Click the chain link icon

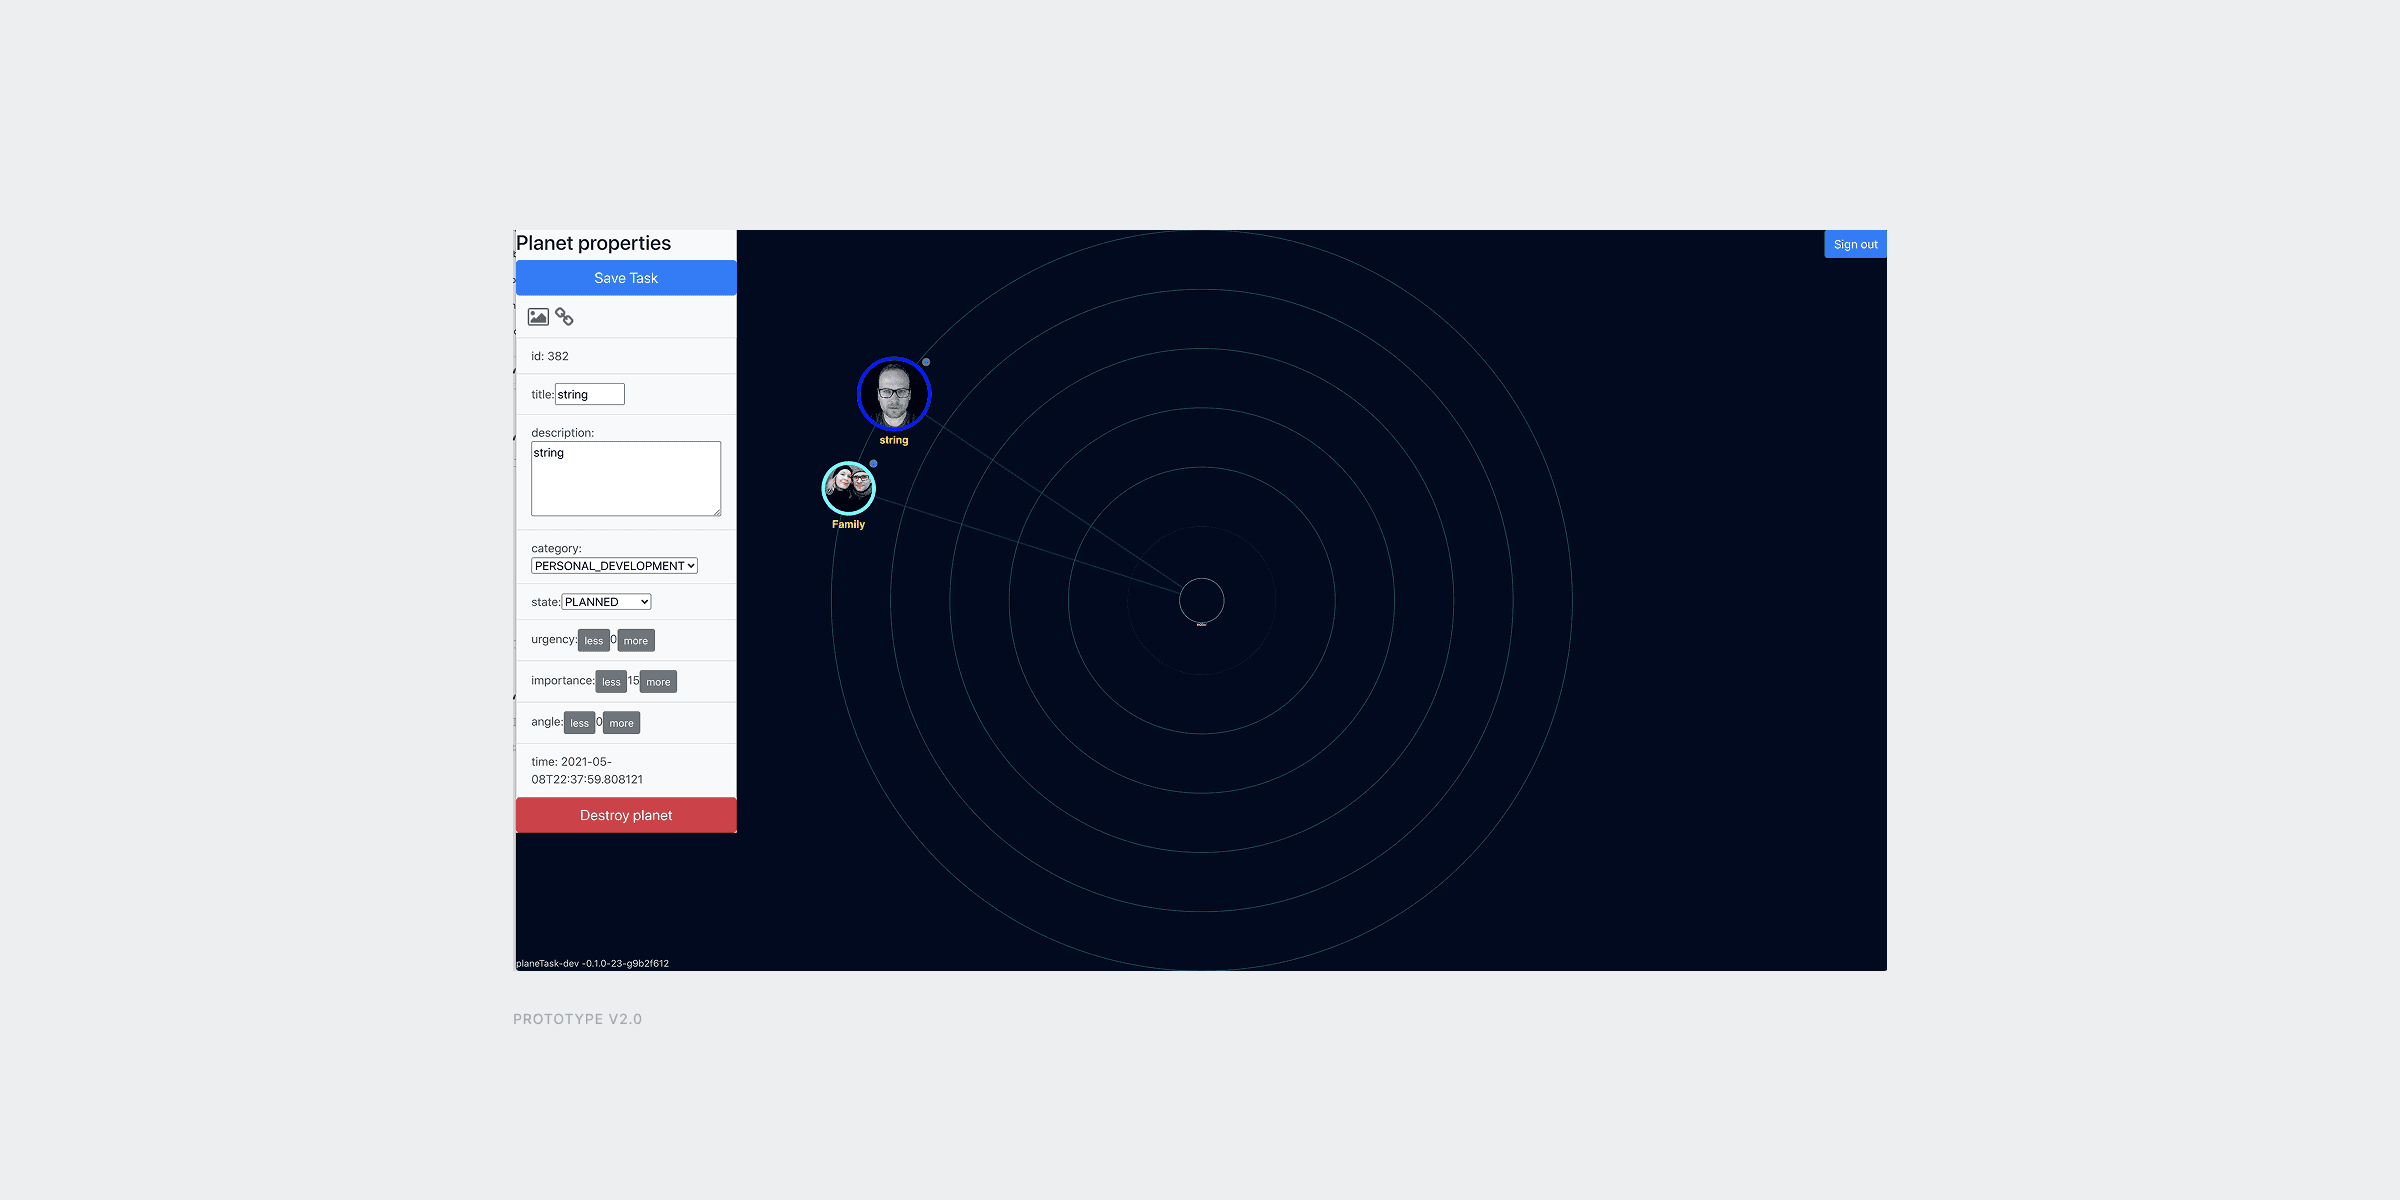565,317
